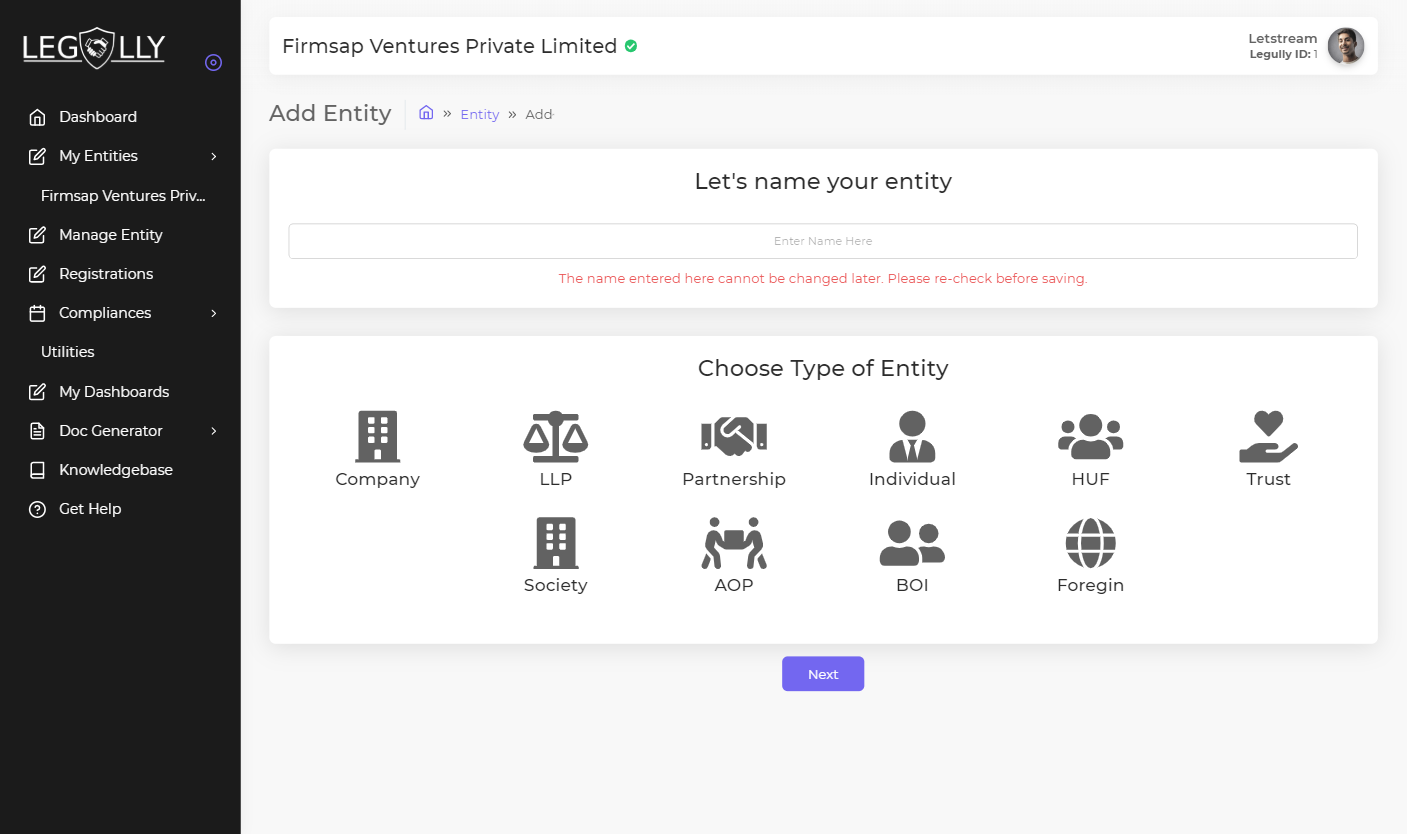Click the Next button
This screenshot has width=1407, height=834.
point(823,674)
